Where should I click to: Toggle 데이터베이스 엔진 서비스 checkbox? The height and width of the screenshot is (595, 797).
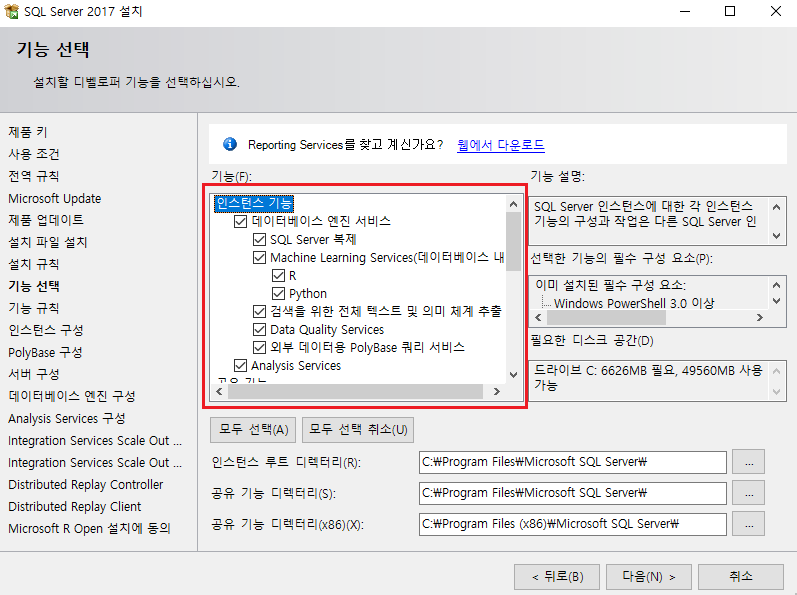click(x=240, y=221)
